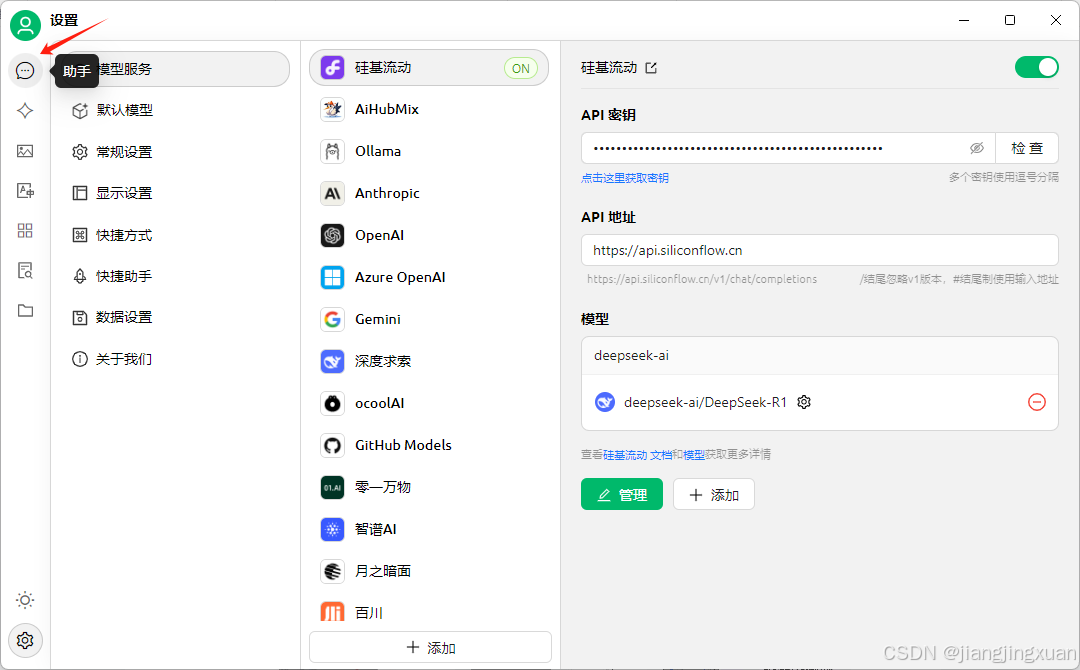Screen dimensions: 1080x670
Task: Open 常规设置 settings section
Action: pyautogui.click(x=177, y=151)
